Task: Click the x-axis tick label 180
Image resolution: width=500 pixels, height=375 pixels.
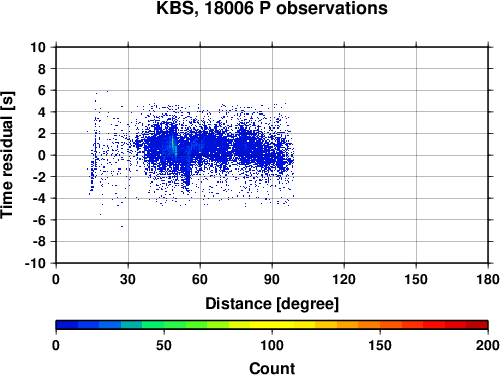Action: (488, 279)
